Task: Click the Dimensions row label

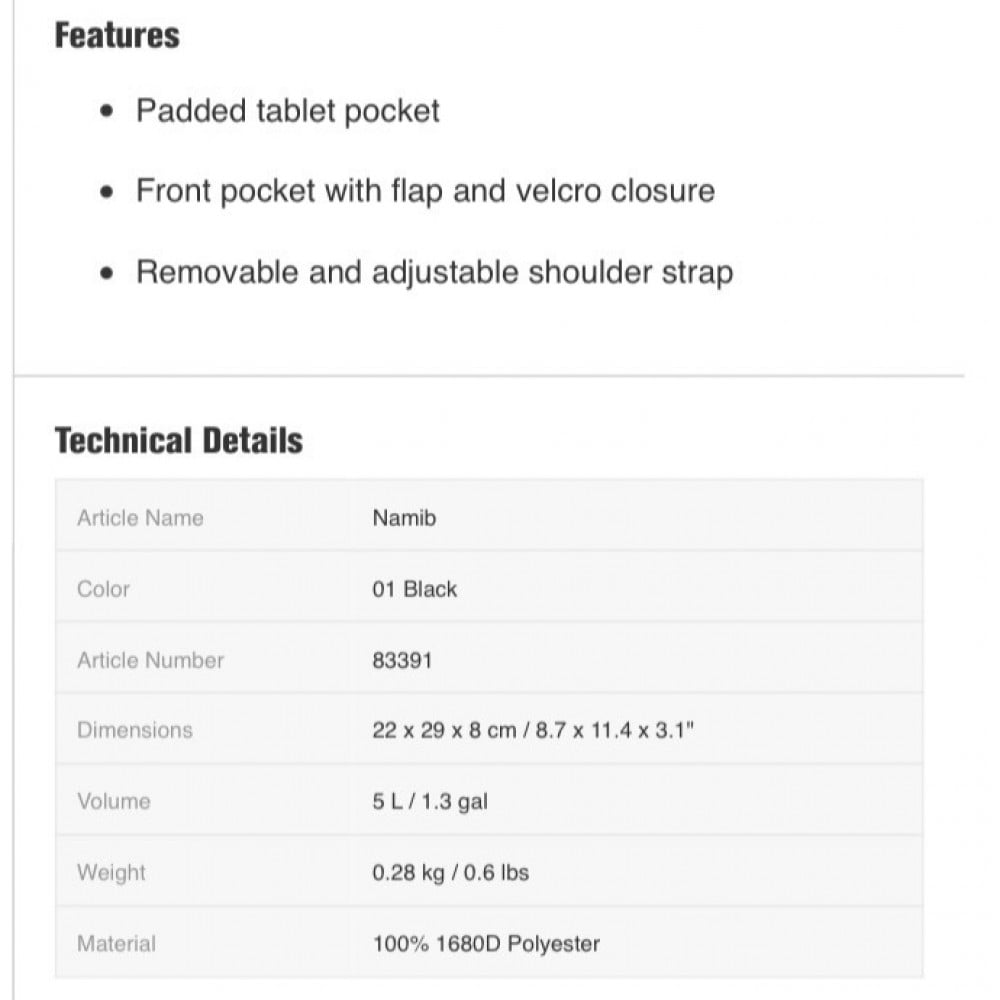Action: pos(134,730)
